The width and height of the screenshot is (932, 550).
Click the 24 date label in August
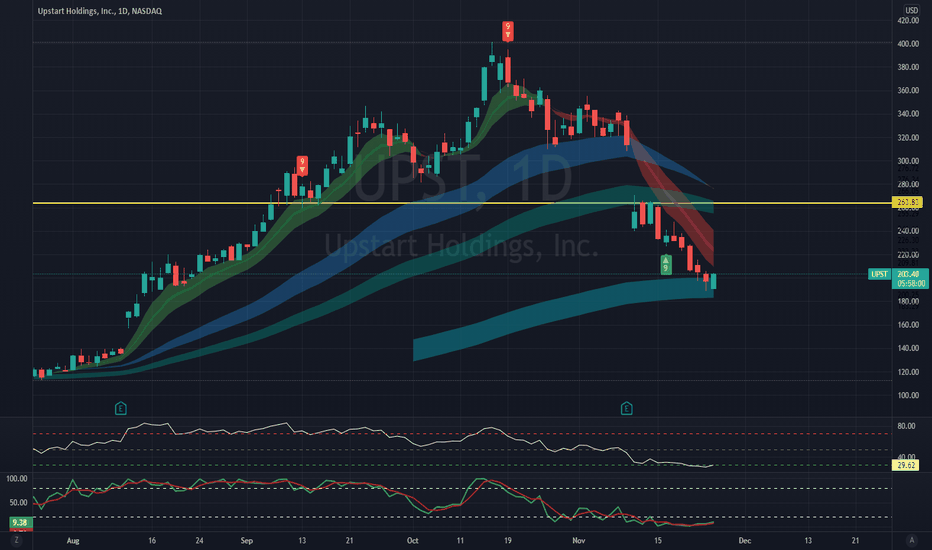pyautogui.click(x=199, y=540)
